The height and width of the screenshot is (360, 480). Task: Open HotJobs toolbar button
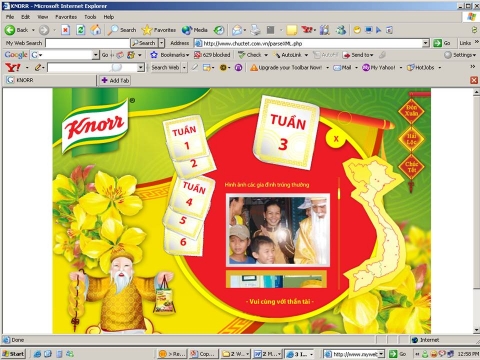[421, 68]
